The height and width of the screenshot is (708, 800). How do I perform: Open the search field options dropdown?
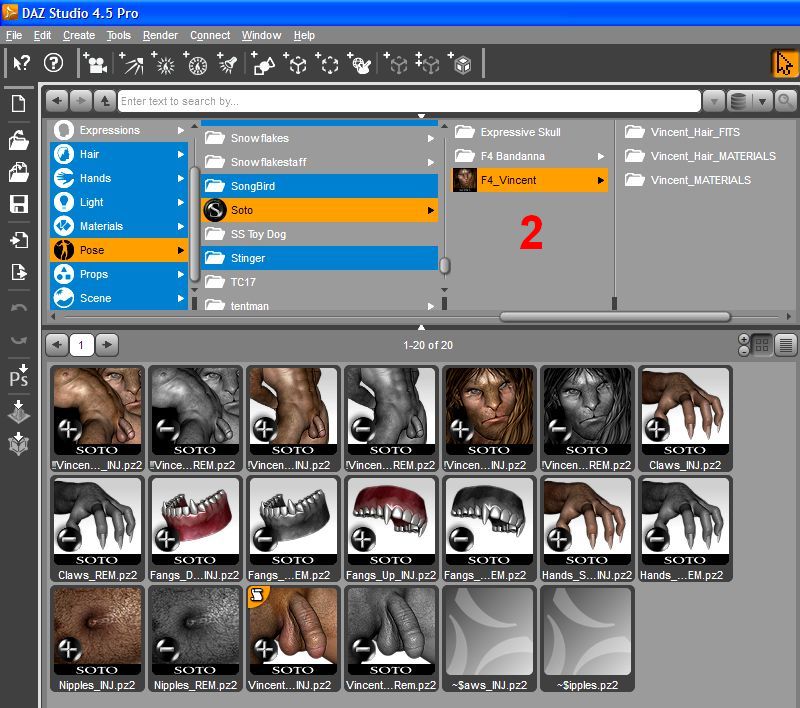(x=714, y=102)
